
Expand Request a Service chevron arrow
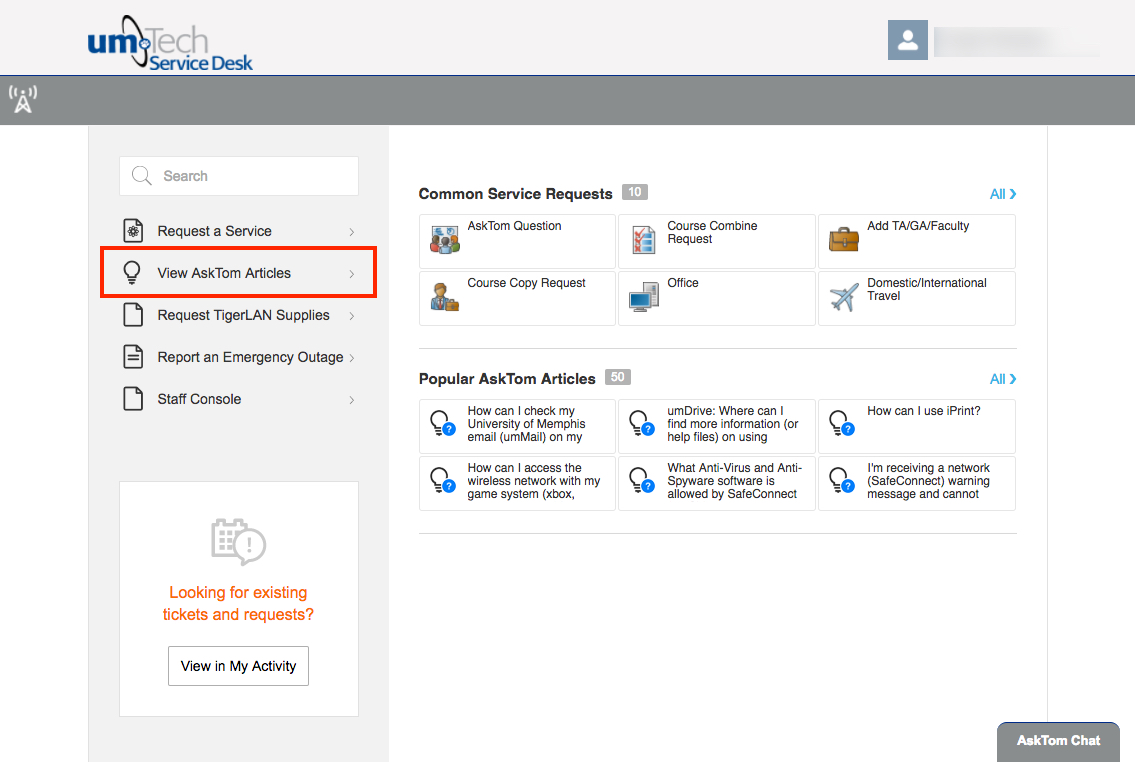(351, 232)
